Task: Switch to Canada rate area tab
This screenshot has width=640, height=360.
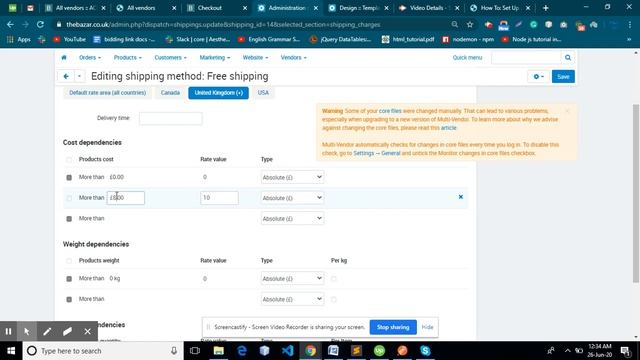Action: 170,93
